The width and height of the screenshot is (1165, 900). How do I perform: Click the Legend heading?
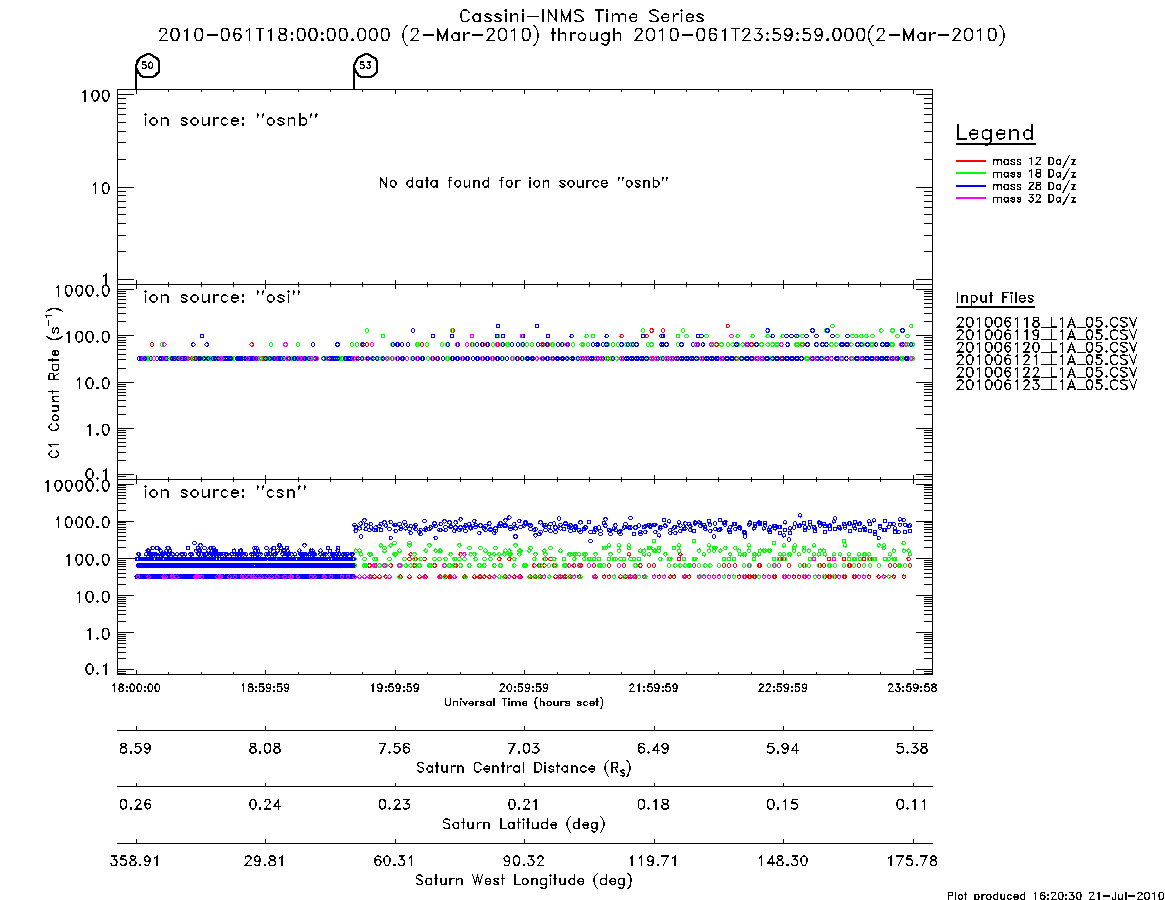pos(995,133)
